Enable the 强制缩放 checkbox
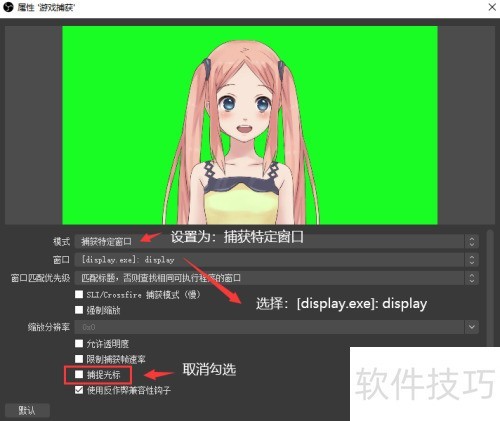The image size is (500, 421). [79, 310]
